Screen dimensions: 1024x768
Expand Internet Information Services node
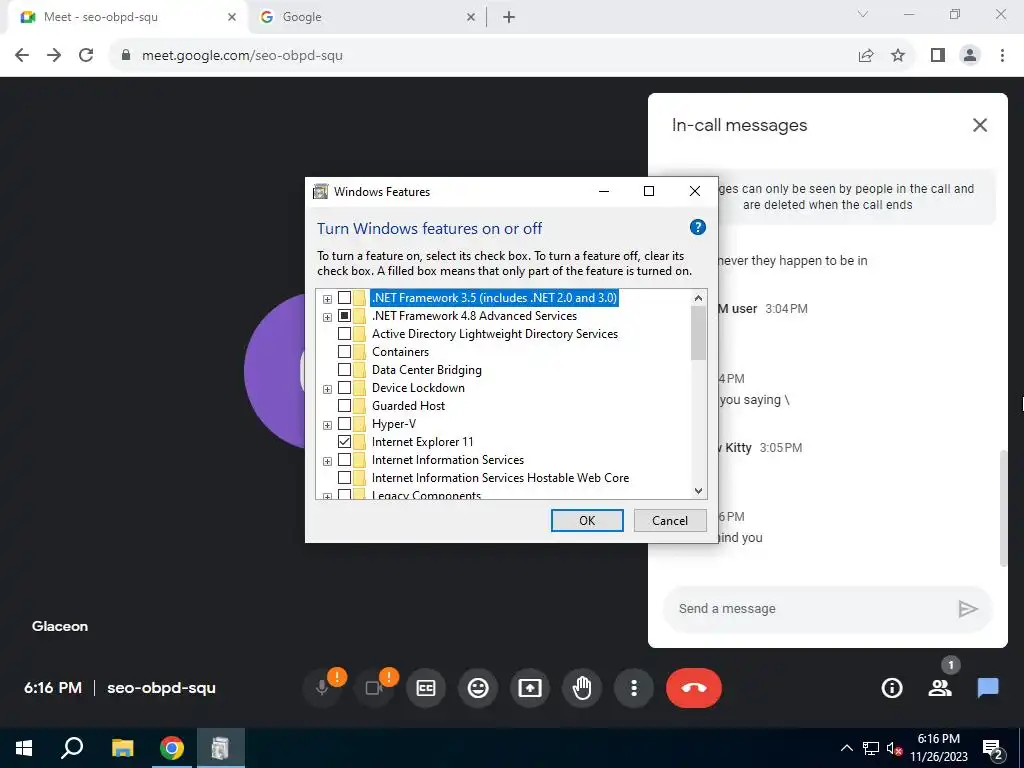click(327, 461)
